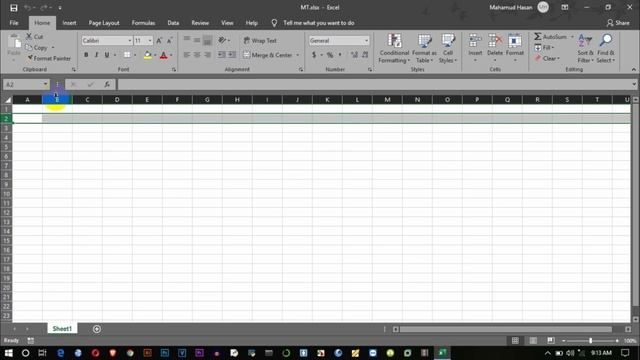
Task: Activate the Format Painter
Action: pyautogui.click(x=49, y=58)
